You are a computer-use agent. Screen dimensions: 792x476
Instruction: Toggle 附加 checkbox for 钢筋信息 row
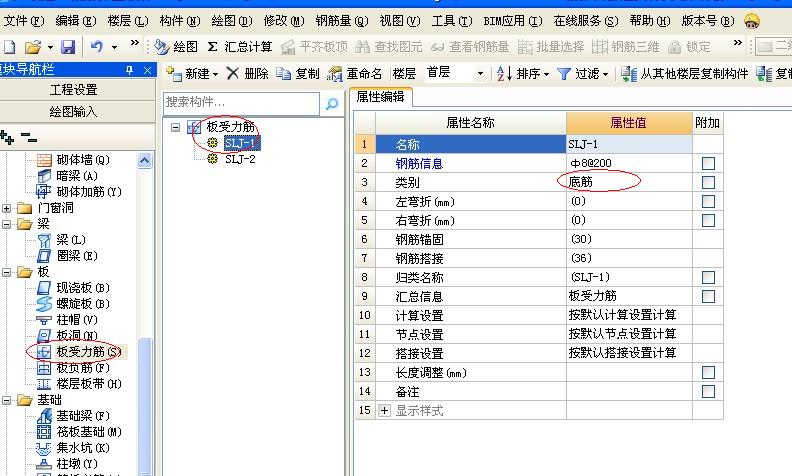tap(708, 163)
